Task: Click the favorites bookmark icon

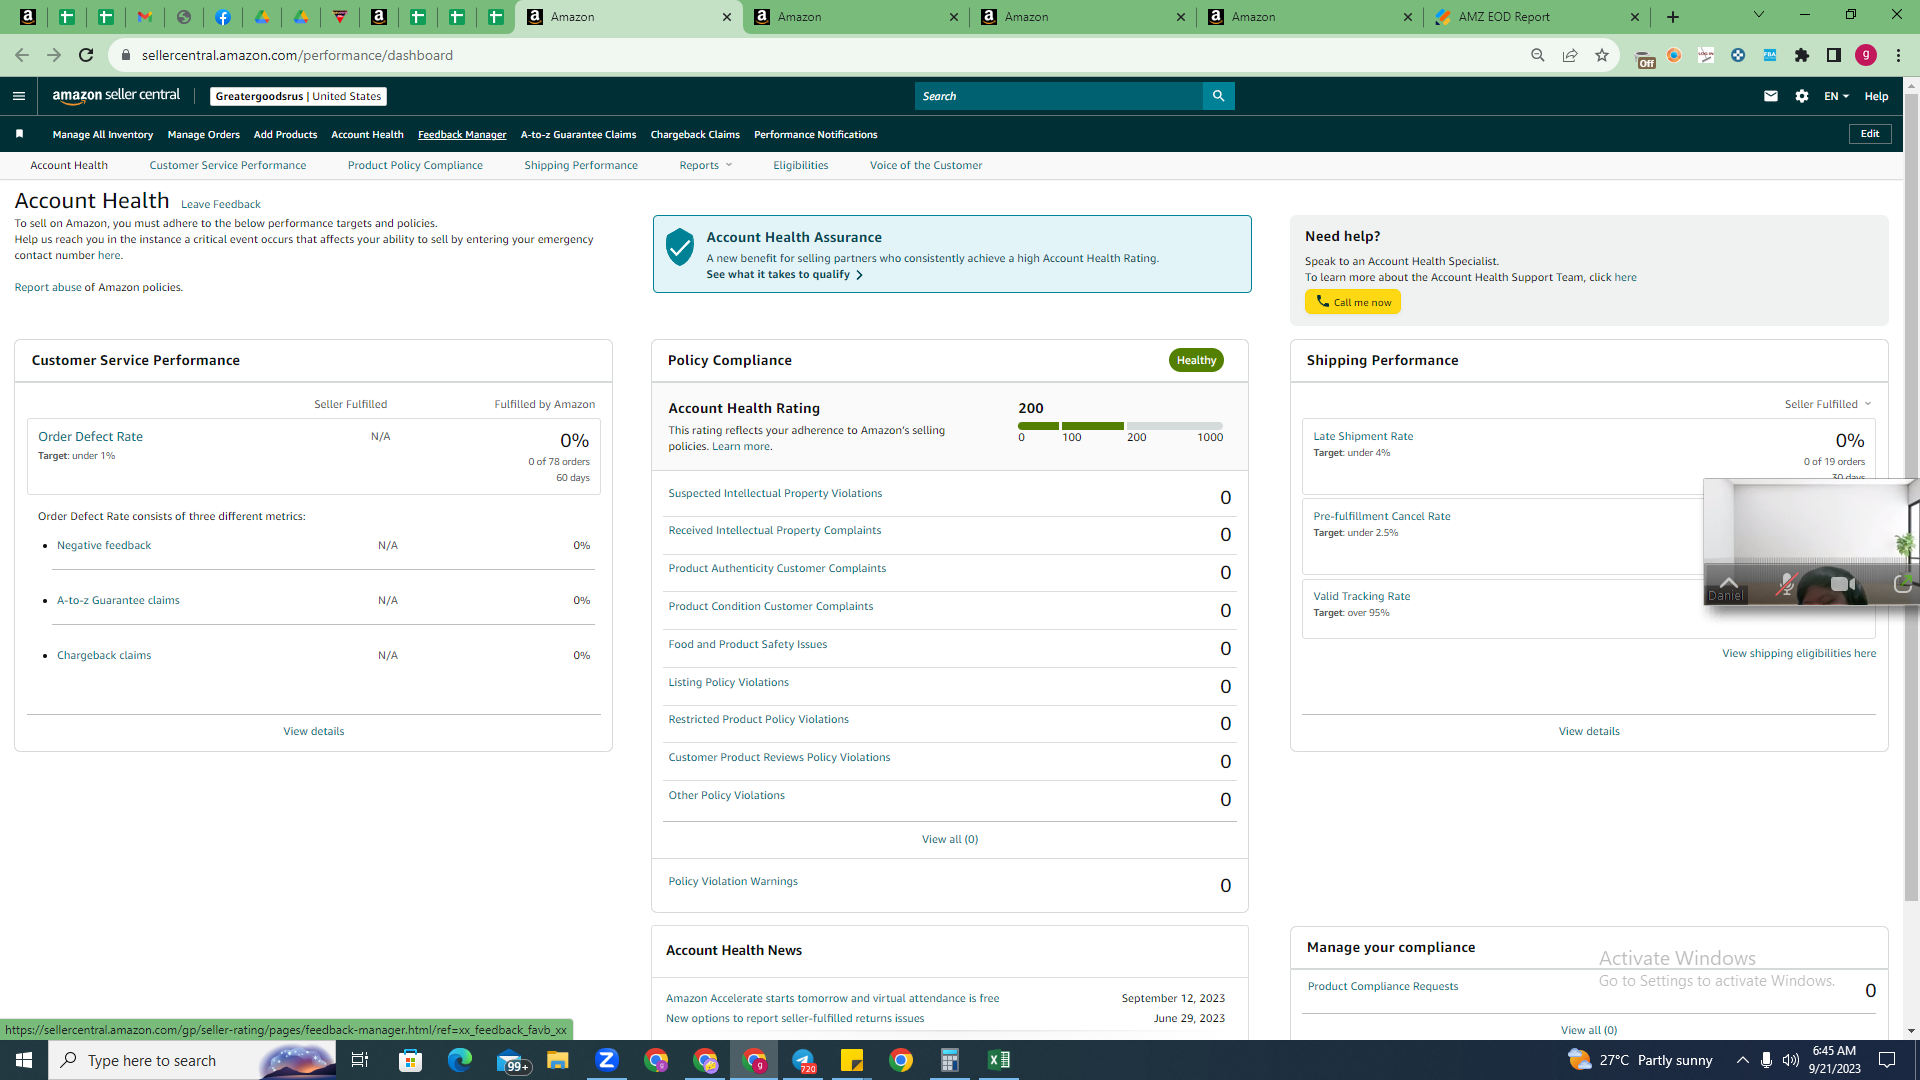Action: (x=19, y=134)
